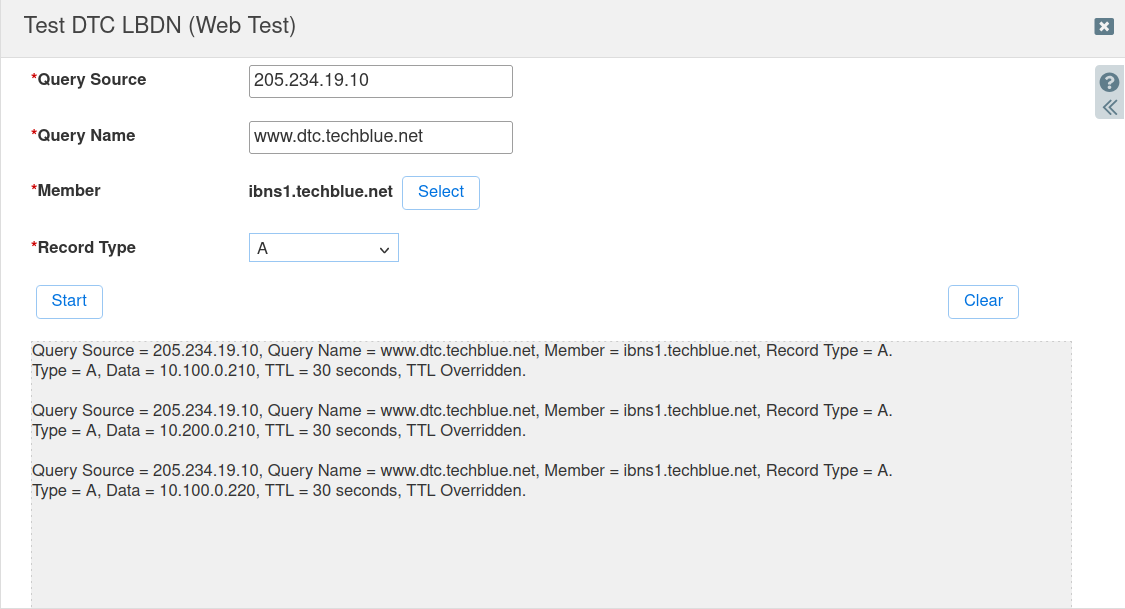Collapse the side panel with double-chevron icon
1125x609 pixels.
pos(1108,105)
